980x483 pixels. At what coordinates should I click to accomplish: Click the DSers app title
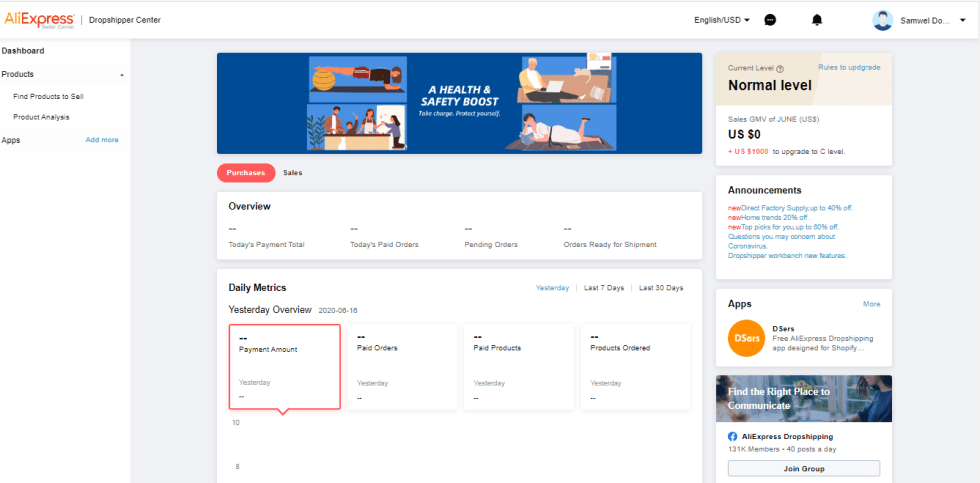783,329
